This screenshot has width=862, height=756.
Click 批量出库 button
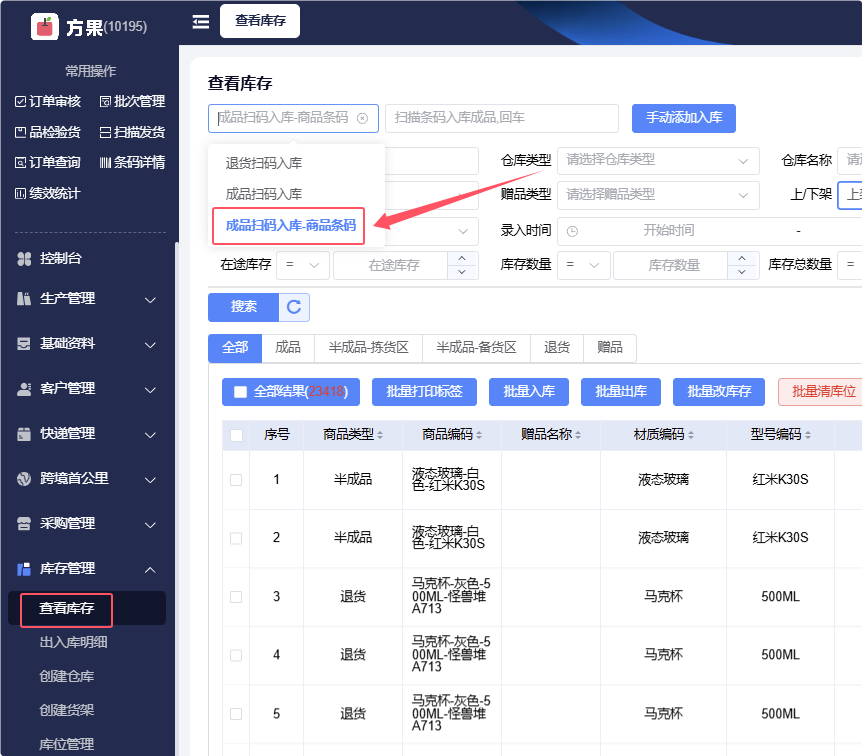pyautogui.click(x=621, y=391)
